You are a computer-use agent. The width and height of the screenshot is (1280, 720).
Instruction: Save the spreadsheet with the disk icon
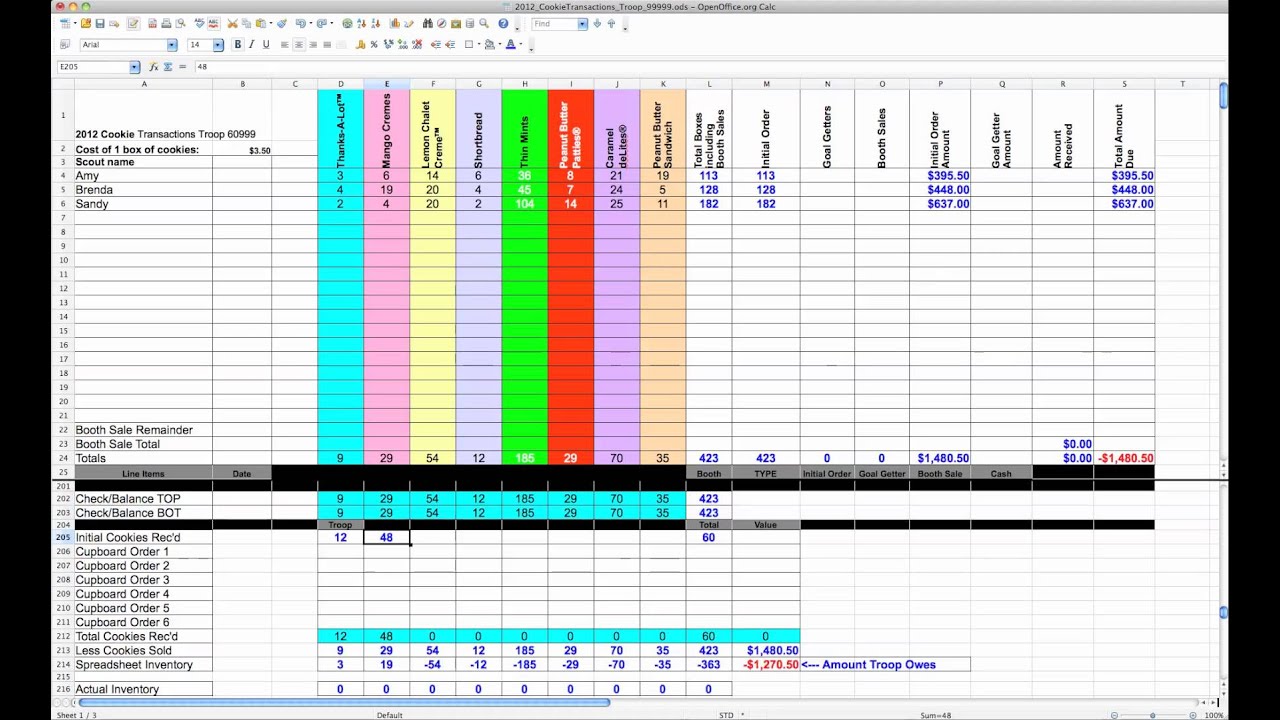[x=100, y=23]
